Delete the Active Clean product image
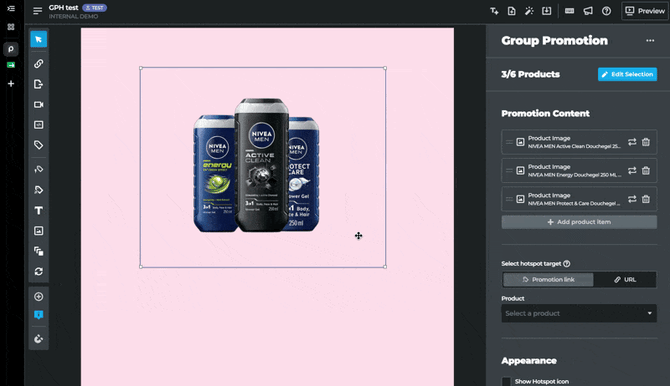The width and height of the screenshot is (670, 386). (x=646, y=142)
